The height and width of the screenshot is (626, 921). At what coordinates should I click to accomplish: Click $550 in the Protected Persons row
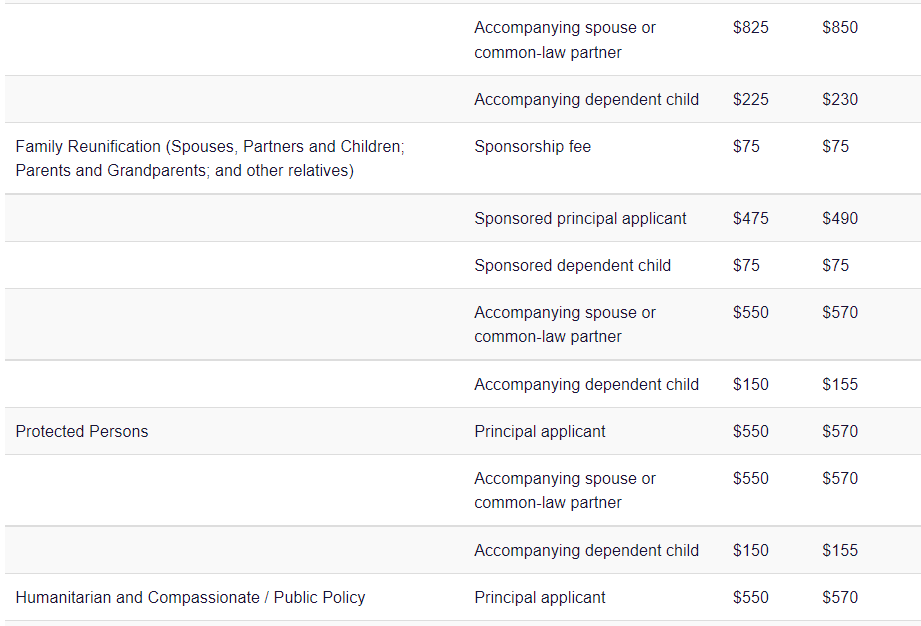(x=750, y=431)
